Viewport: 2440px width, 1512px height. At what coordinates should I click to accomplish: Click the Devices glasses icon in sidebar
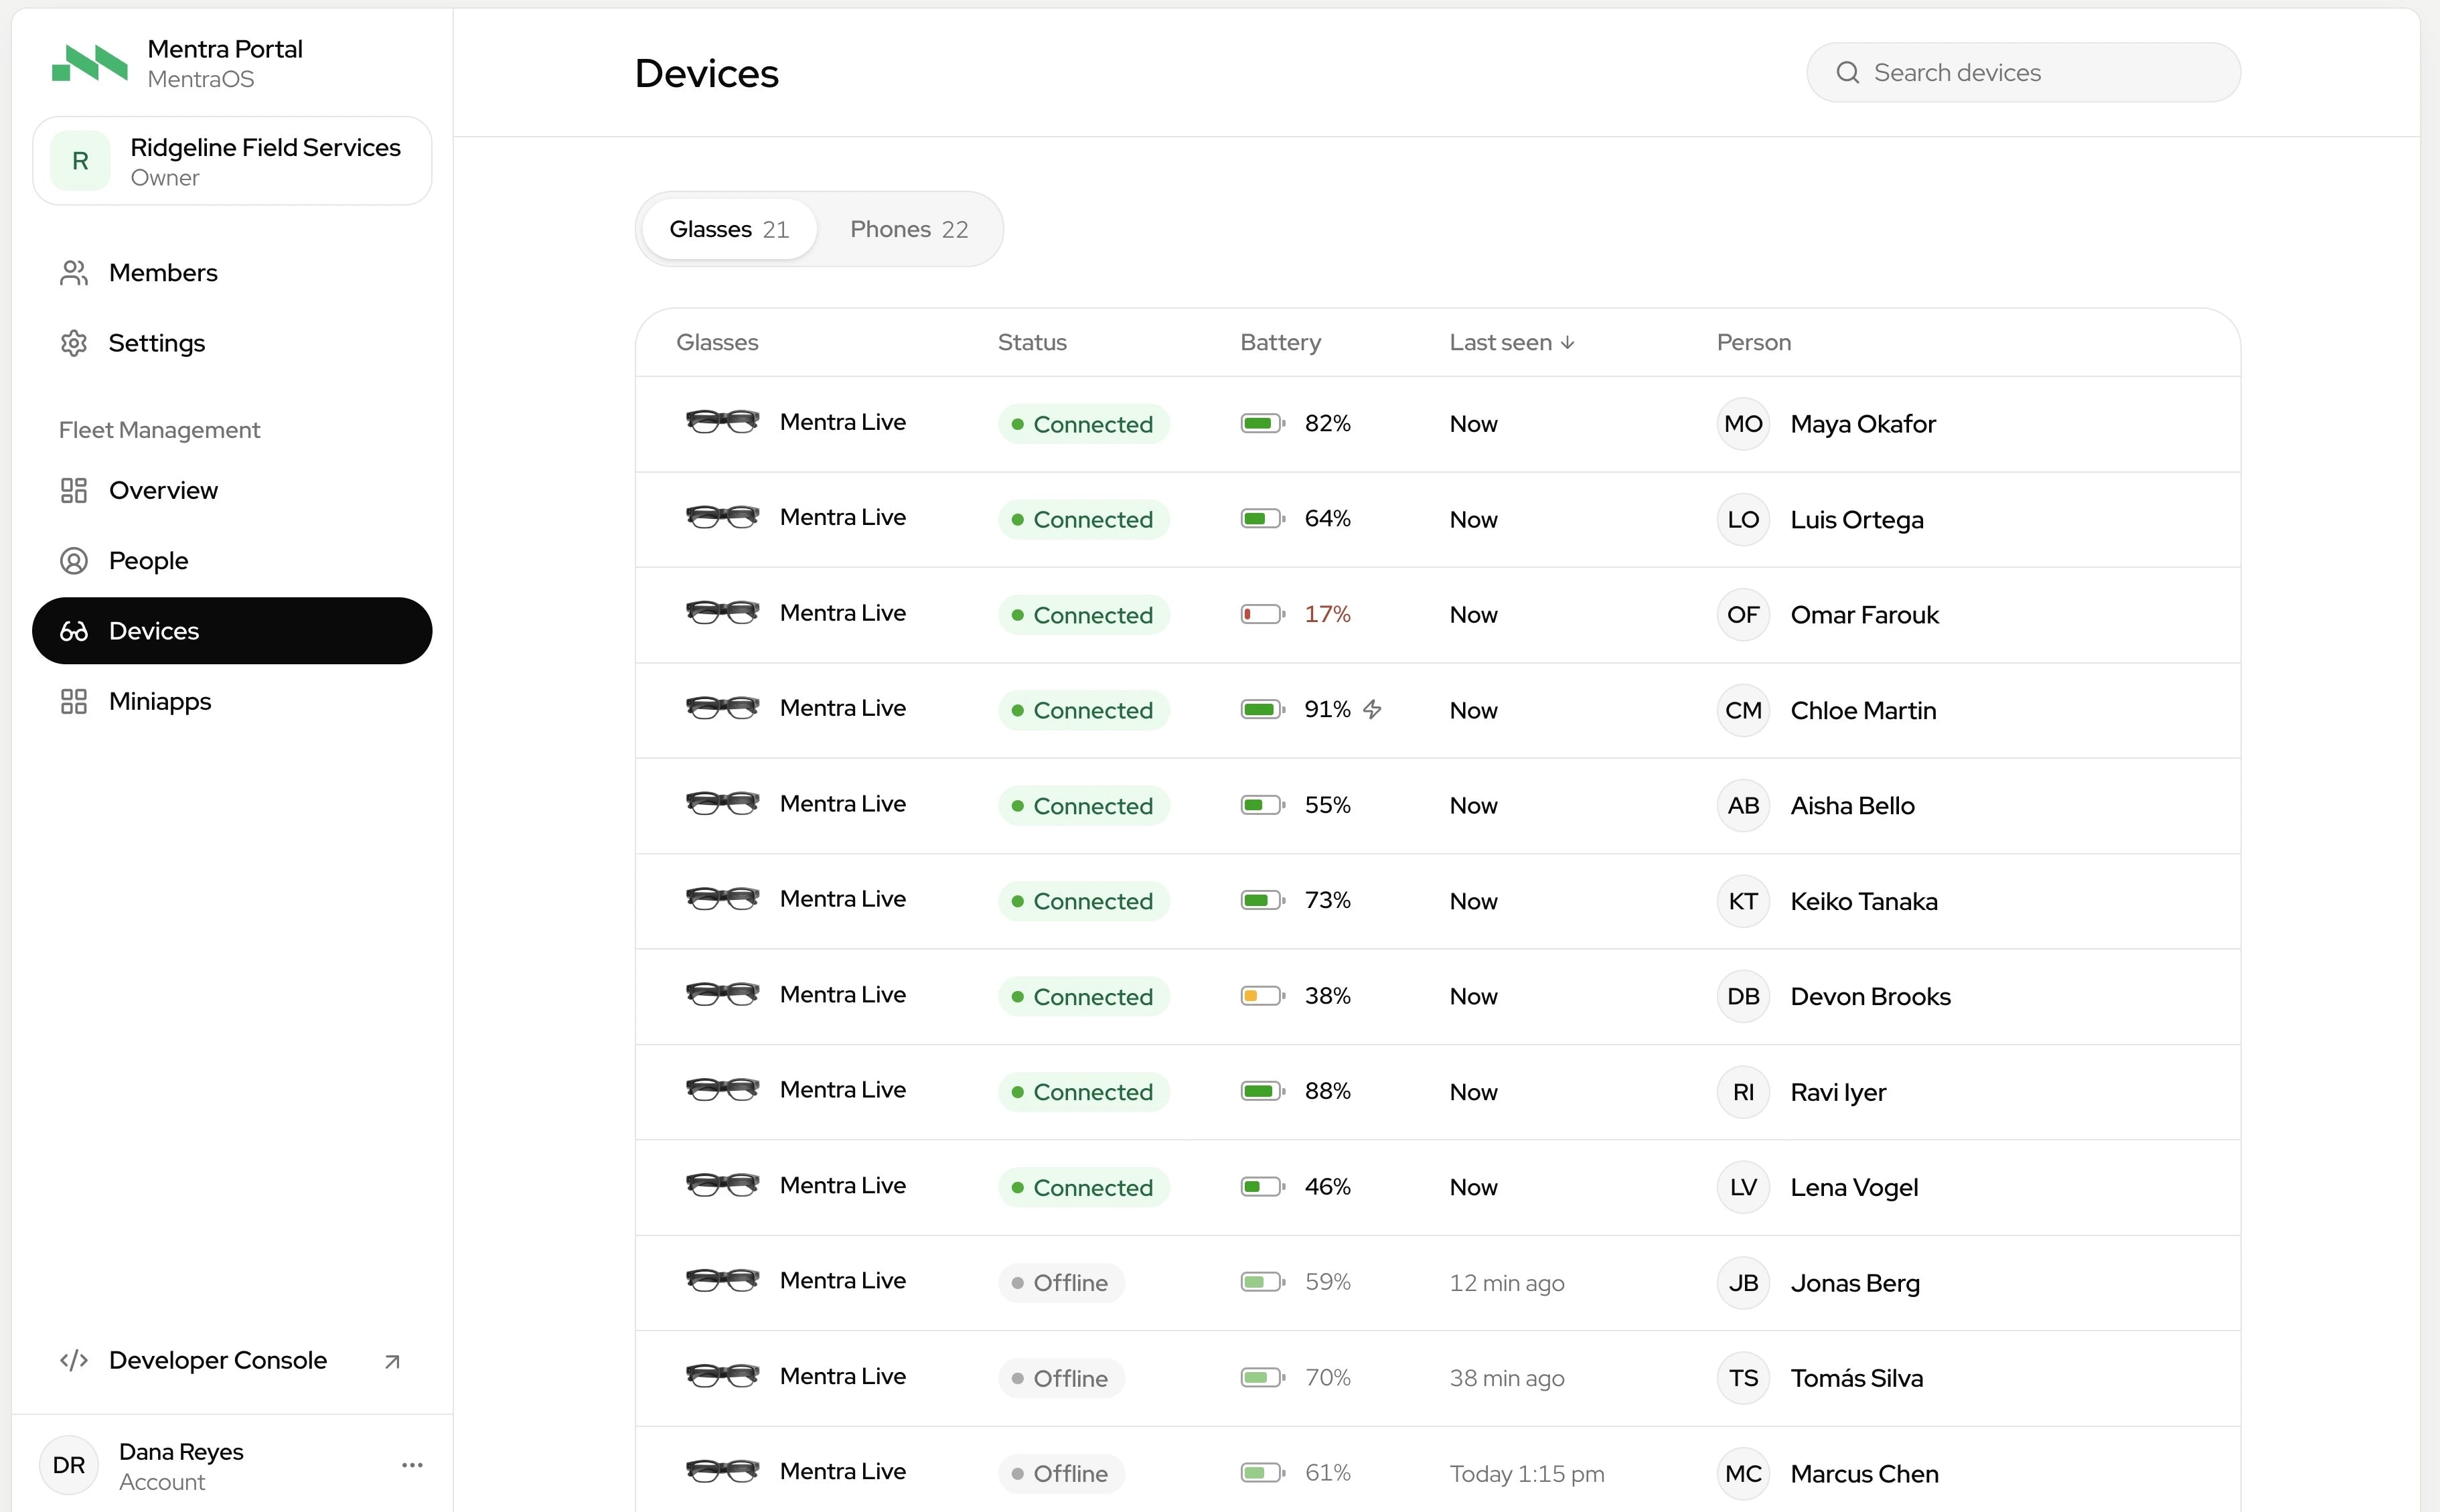coord(74,631)
